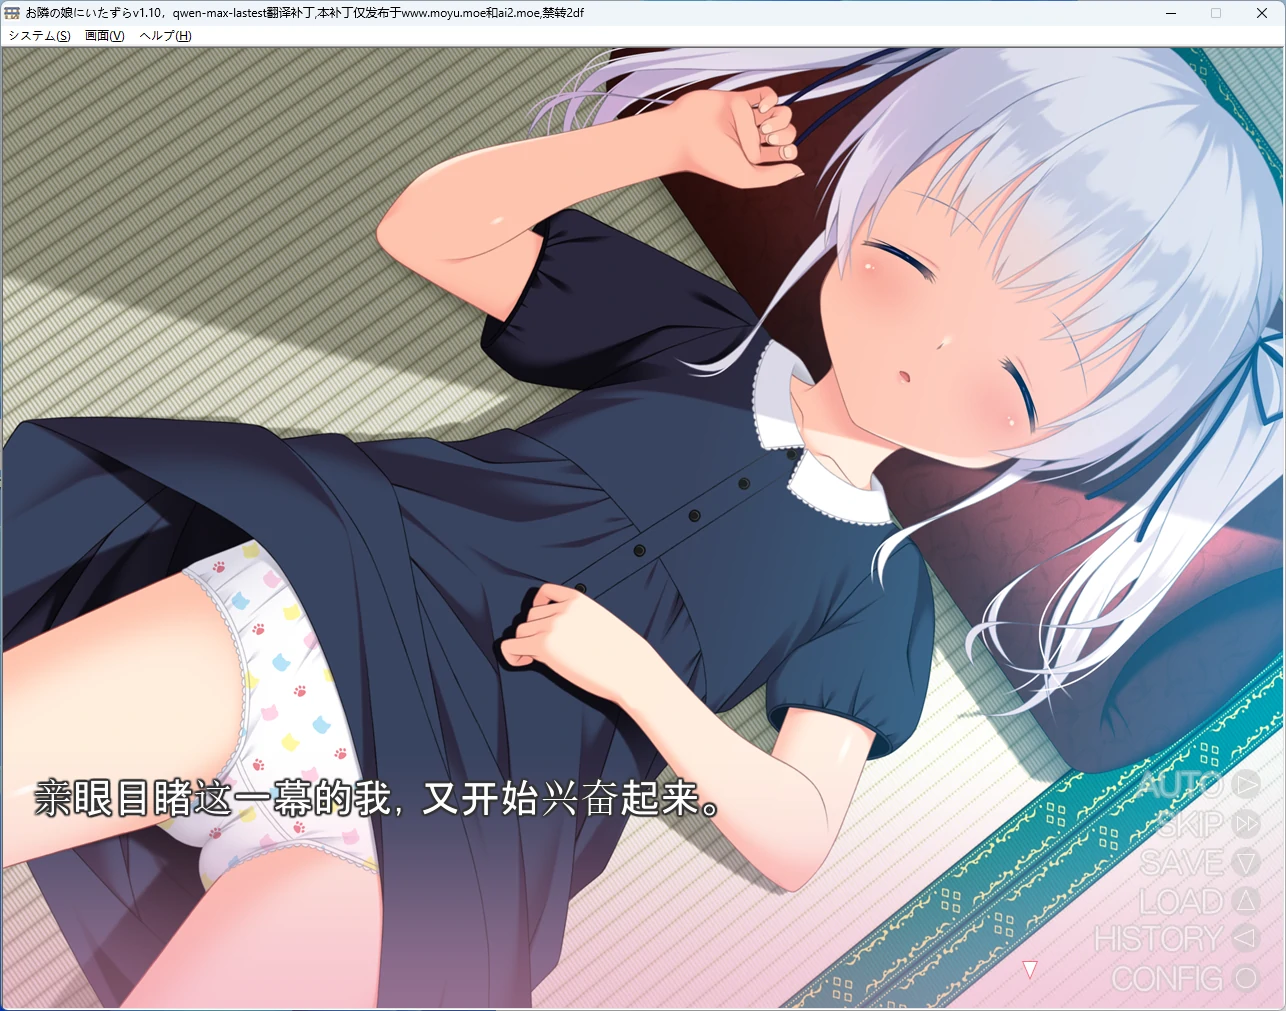Minimize the game window
The width and height of the screenshot is (1286, 1011).
point(1171,13)
